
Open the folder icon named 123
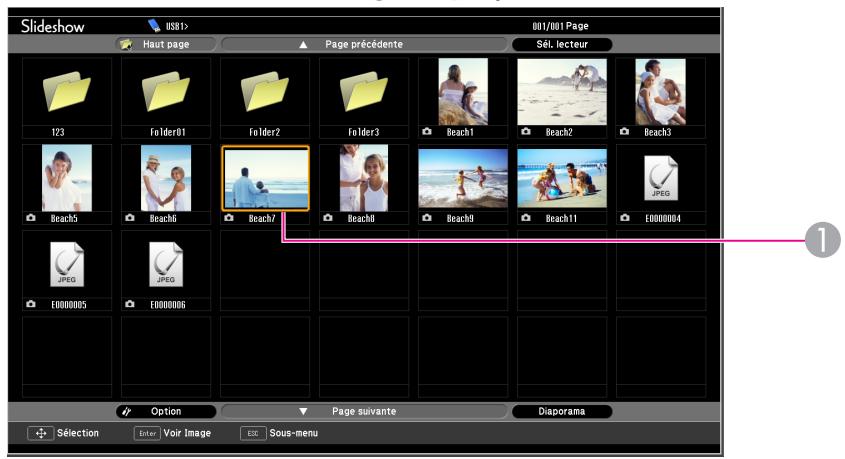pyautogui.click(x=67, y=92)
